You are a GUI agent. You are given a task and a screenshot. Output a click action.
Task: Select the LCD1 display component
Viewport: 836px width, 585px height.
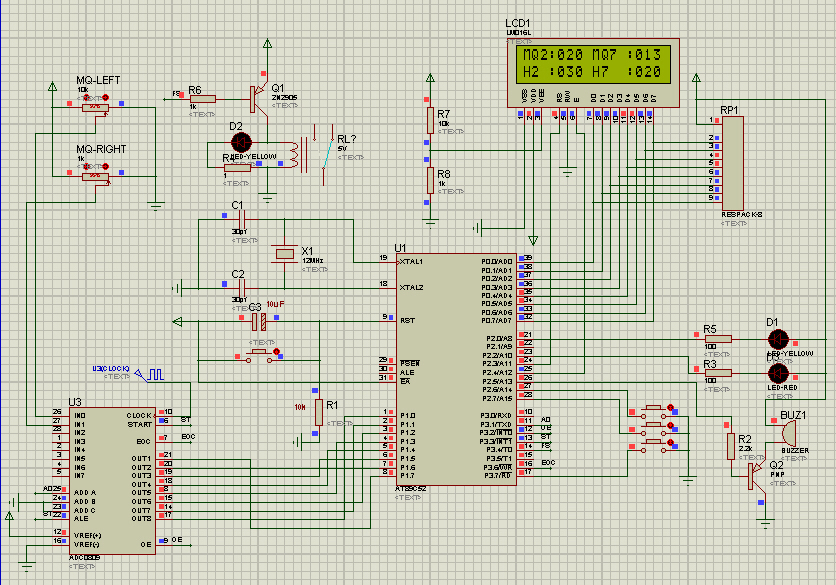[593, 73]
